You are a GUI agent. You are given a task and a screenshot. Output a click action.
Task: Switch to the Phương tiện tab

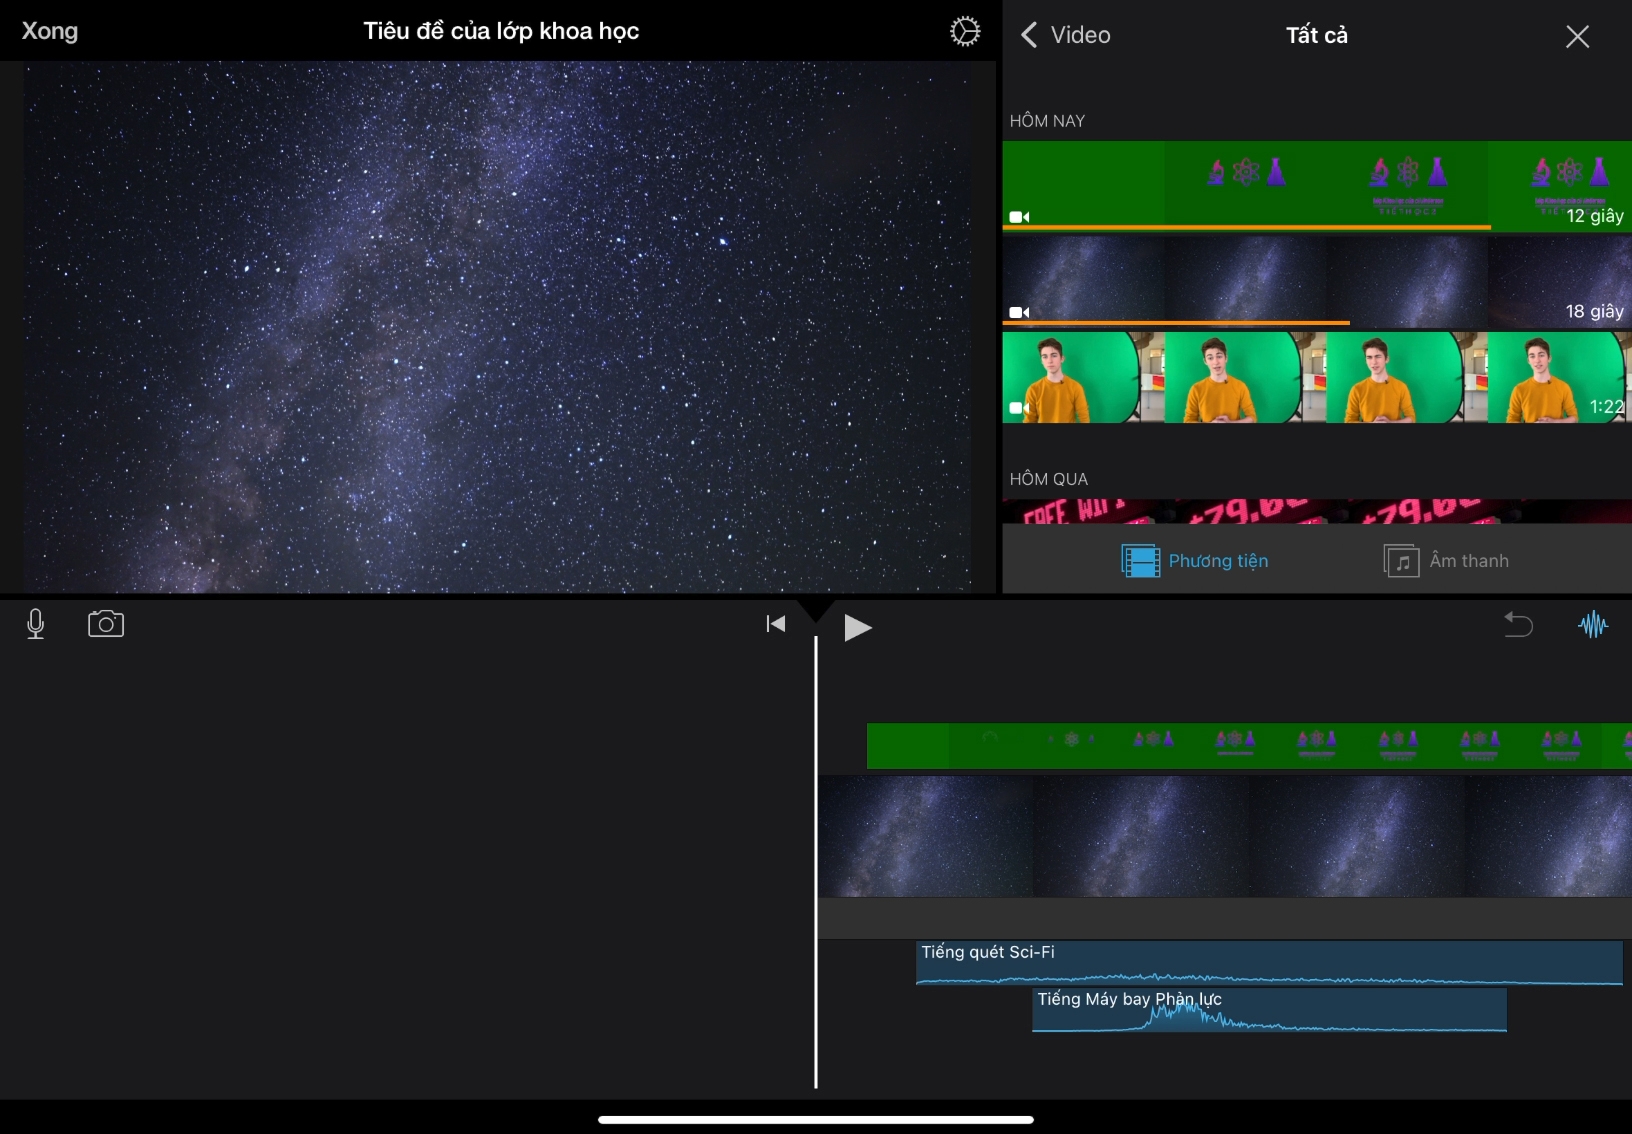(1195, 561)
